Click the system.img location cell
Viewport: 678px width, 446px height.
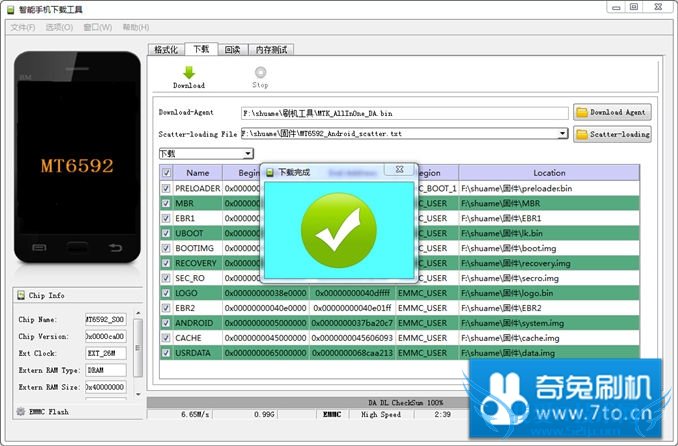549,323
